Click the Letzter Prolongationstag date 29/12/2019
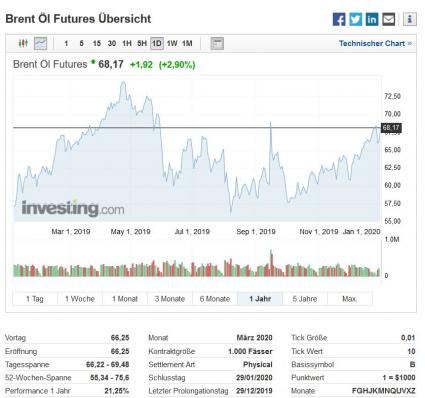Viewport: 425px width, 398px height. pos(254,391)
